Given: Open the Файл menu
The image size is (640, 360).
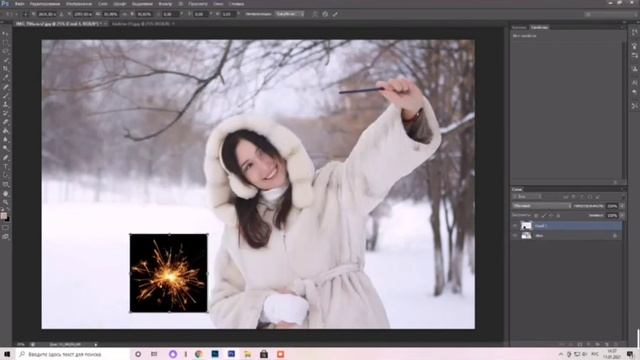Looking at the screenshot, I should tap(19, 4).
